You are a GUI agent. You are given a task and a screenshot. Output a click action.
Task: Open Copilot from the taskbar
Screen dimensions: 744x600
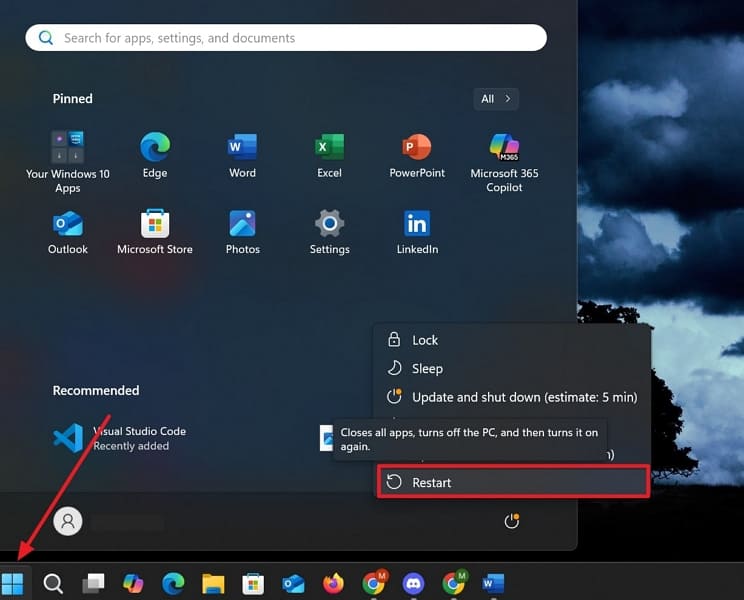(x=133, y=583)
